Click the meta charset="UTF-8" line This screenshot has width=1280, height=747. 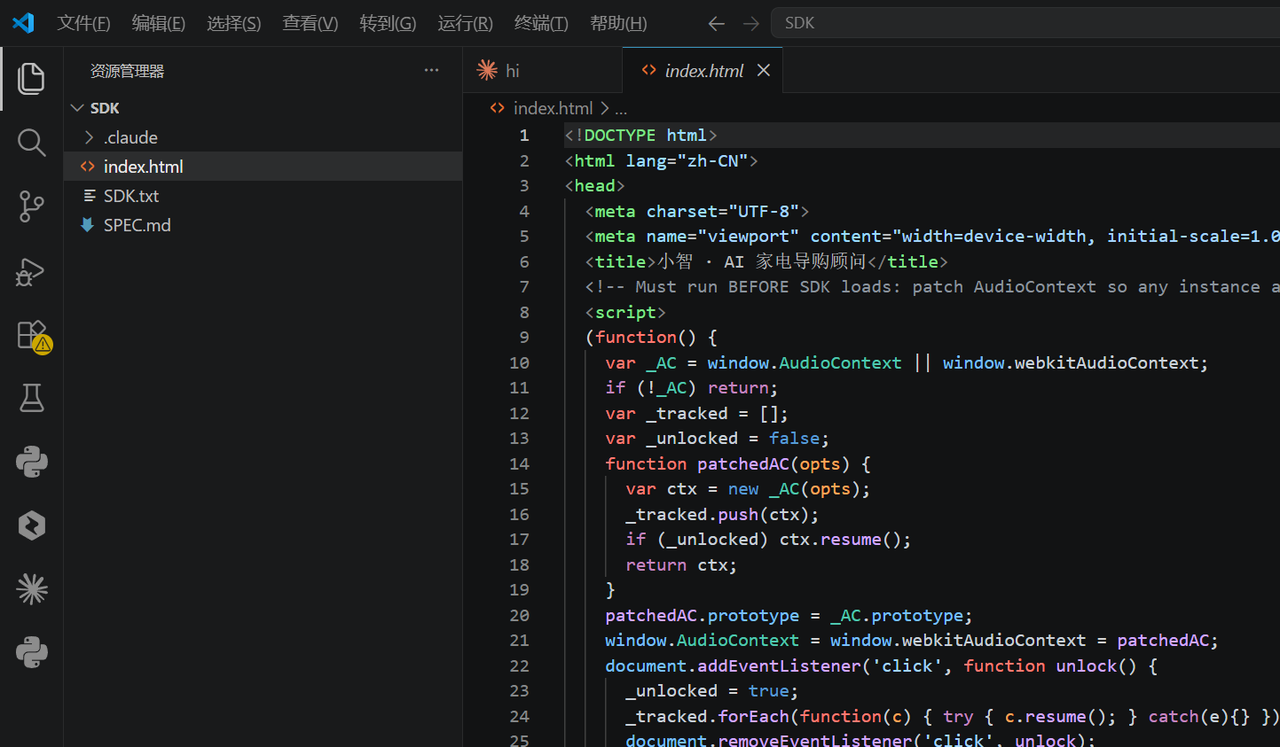697,211
